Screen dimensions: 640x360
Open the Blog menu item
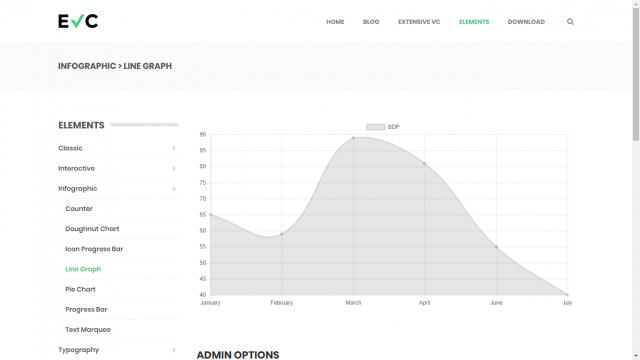pos(371,22)
